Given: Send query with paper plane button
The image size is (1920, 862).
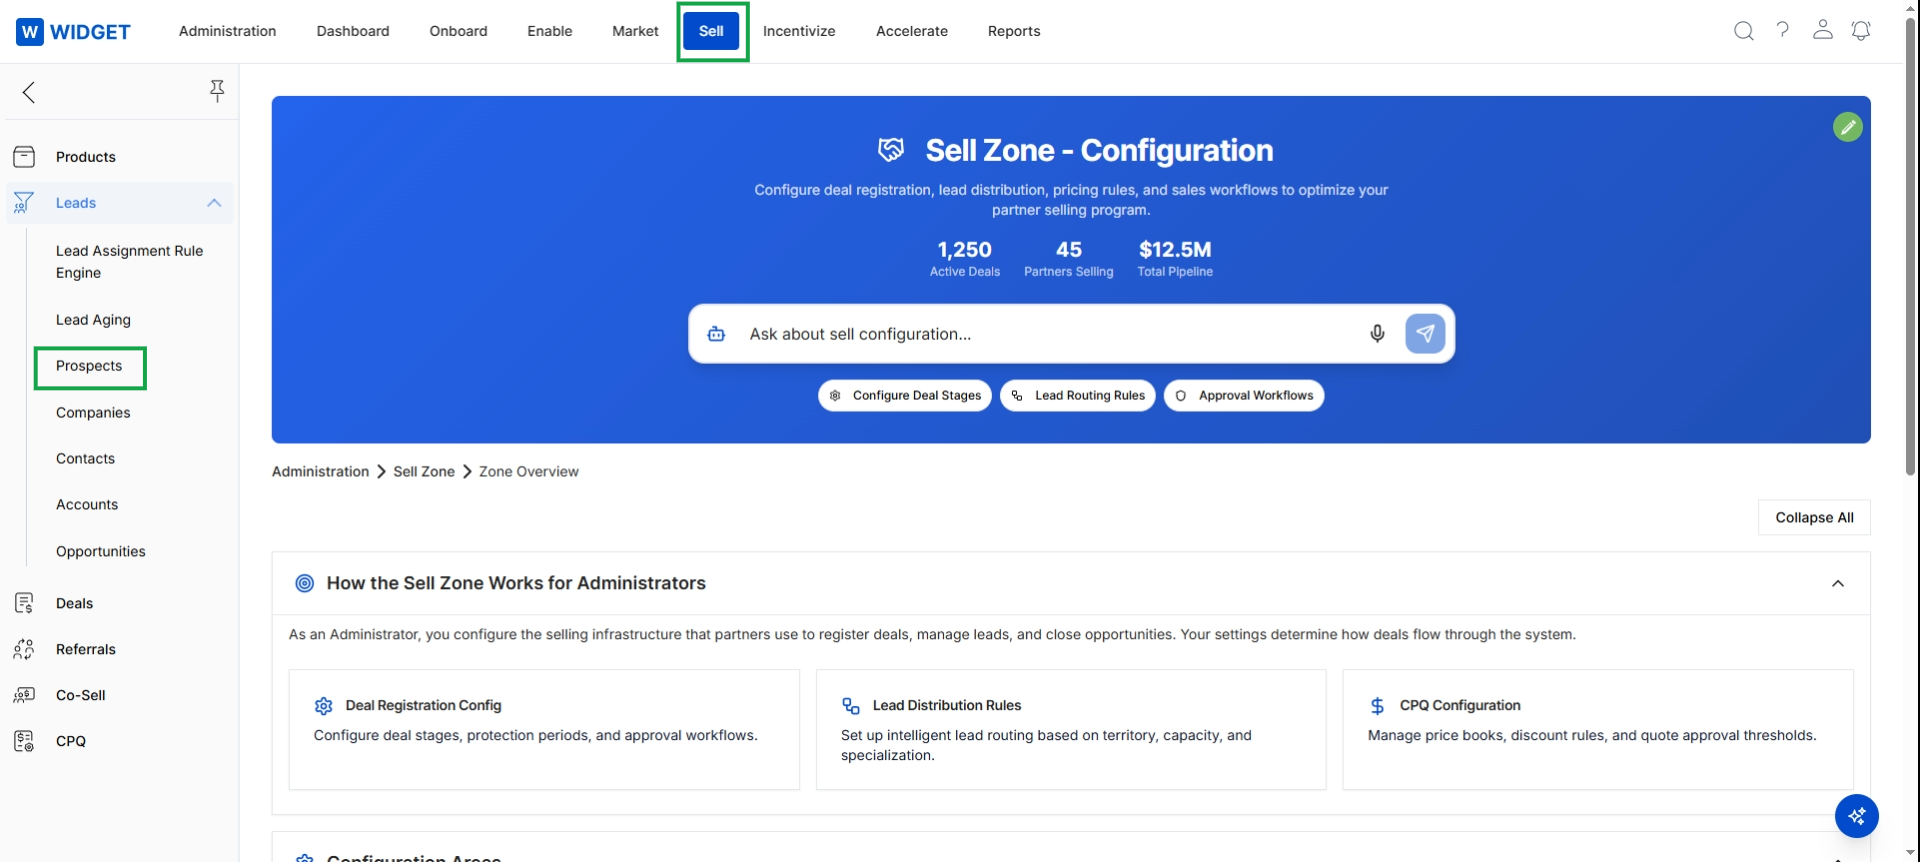Looking at the screenshot, I should [1425, 334].
